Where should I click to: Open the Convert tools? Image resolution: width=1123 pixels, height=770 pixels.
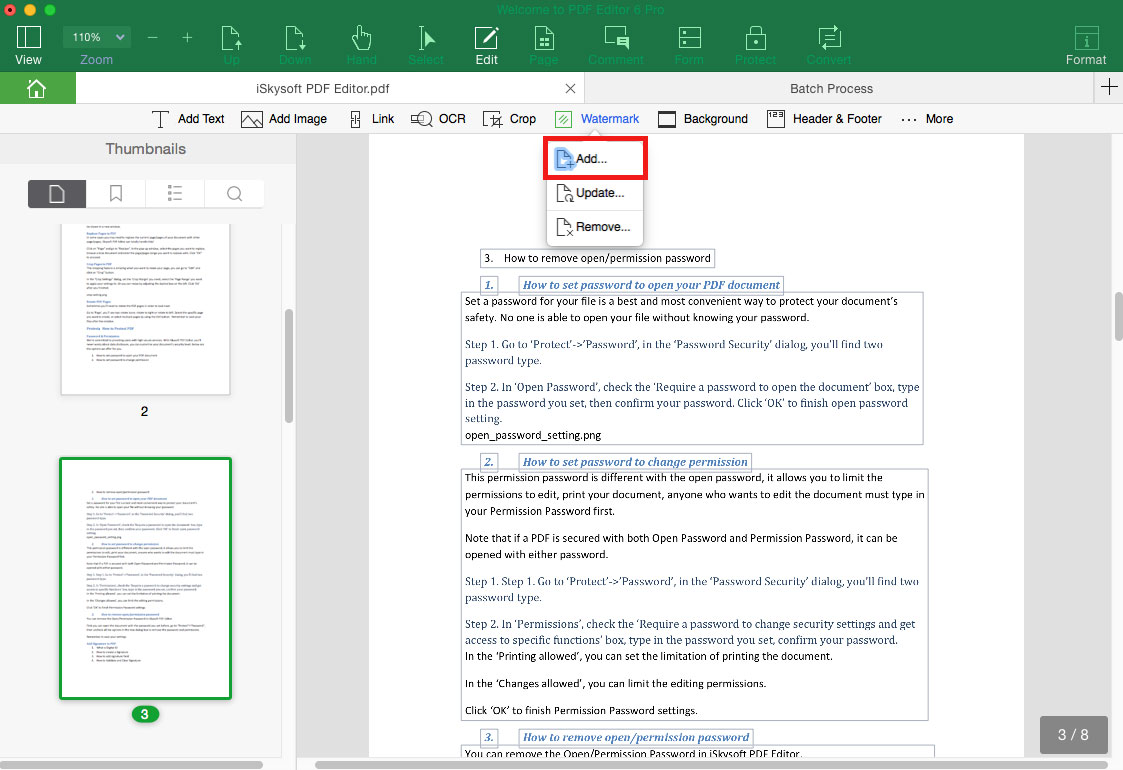coord(829,45)
